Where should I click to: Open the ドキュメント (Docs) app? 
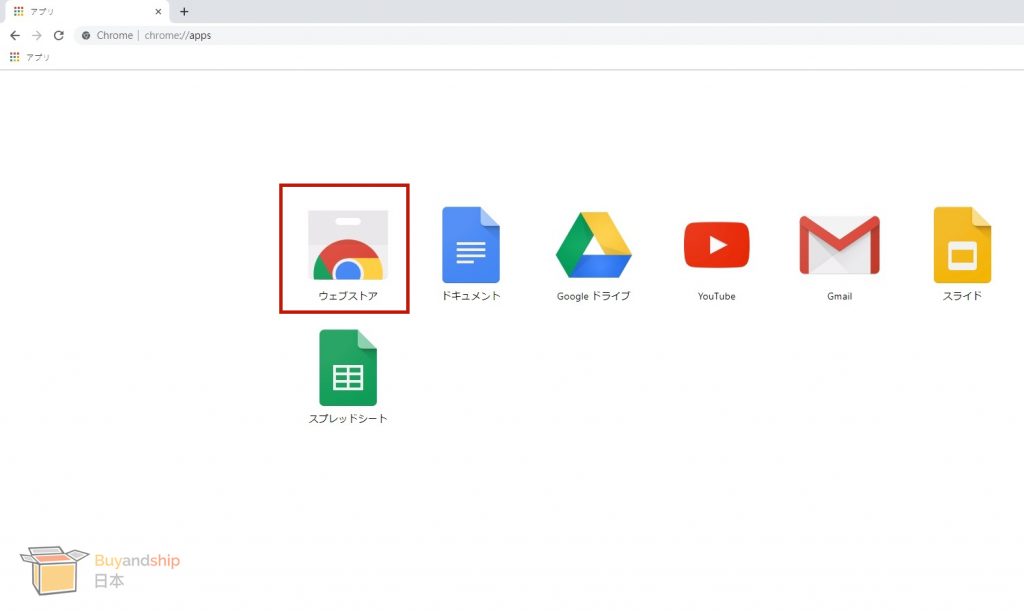coord(471,245)
